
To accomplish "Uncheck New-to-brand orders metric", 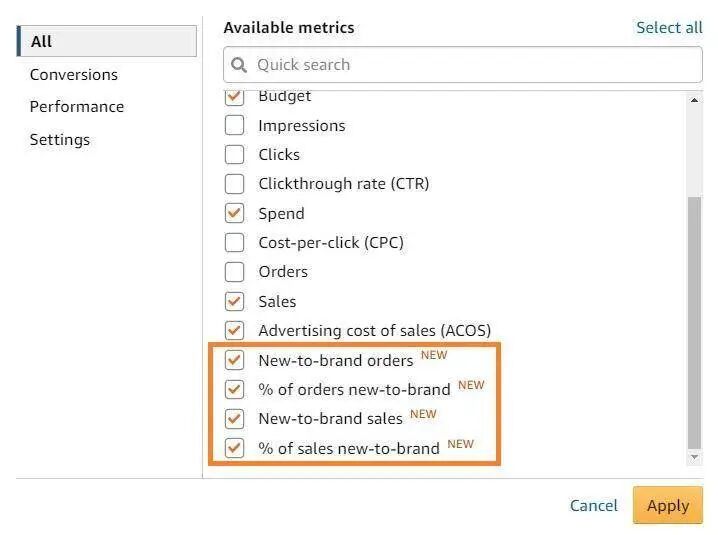I will tap(234, 360).
